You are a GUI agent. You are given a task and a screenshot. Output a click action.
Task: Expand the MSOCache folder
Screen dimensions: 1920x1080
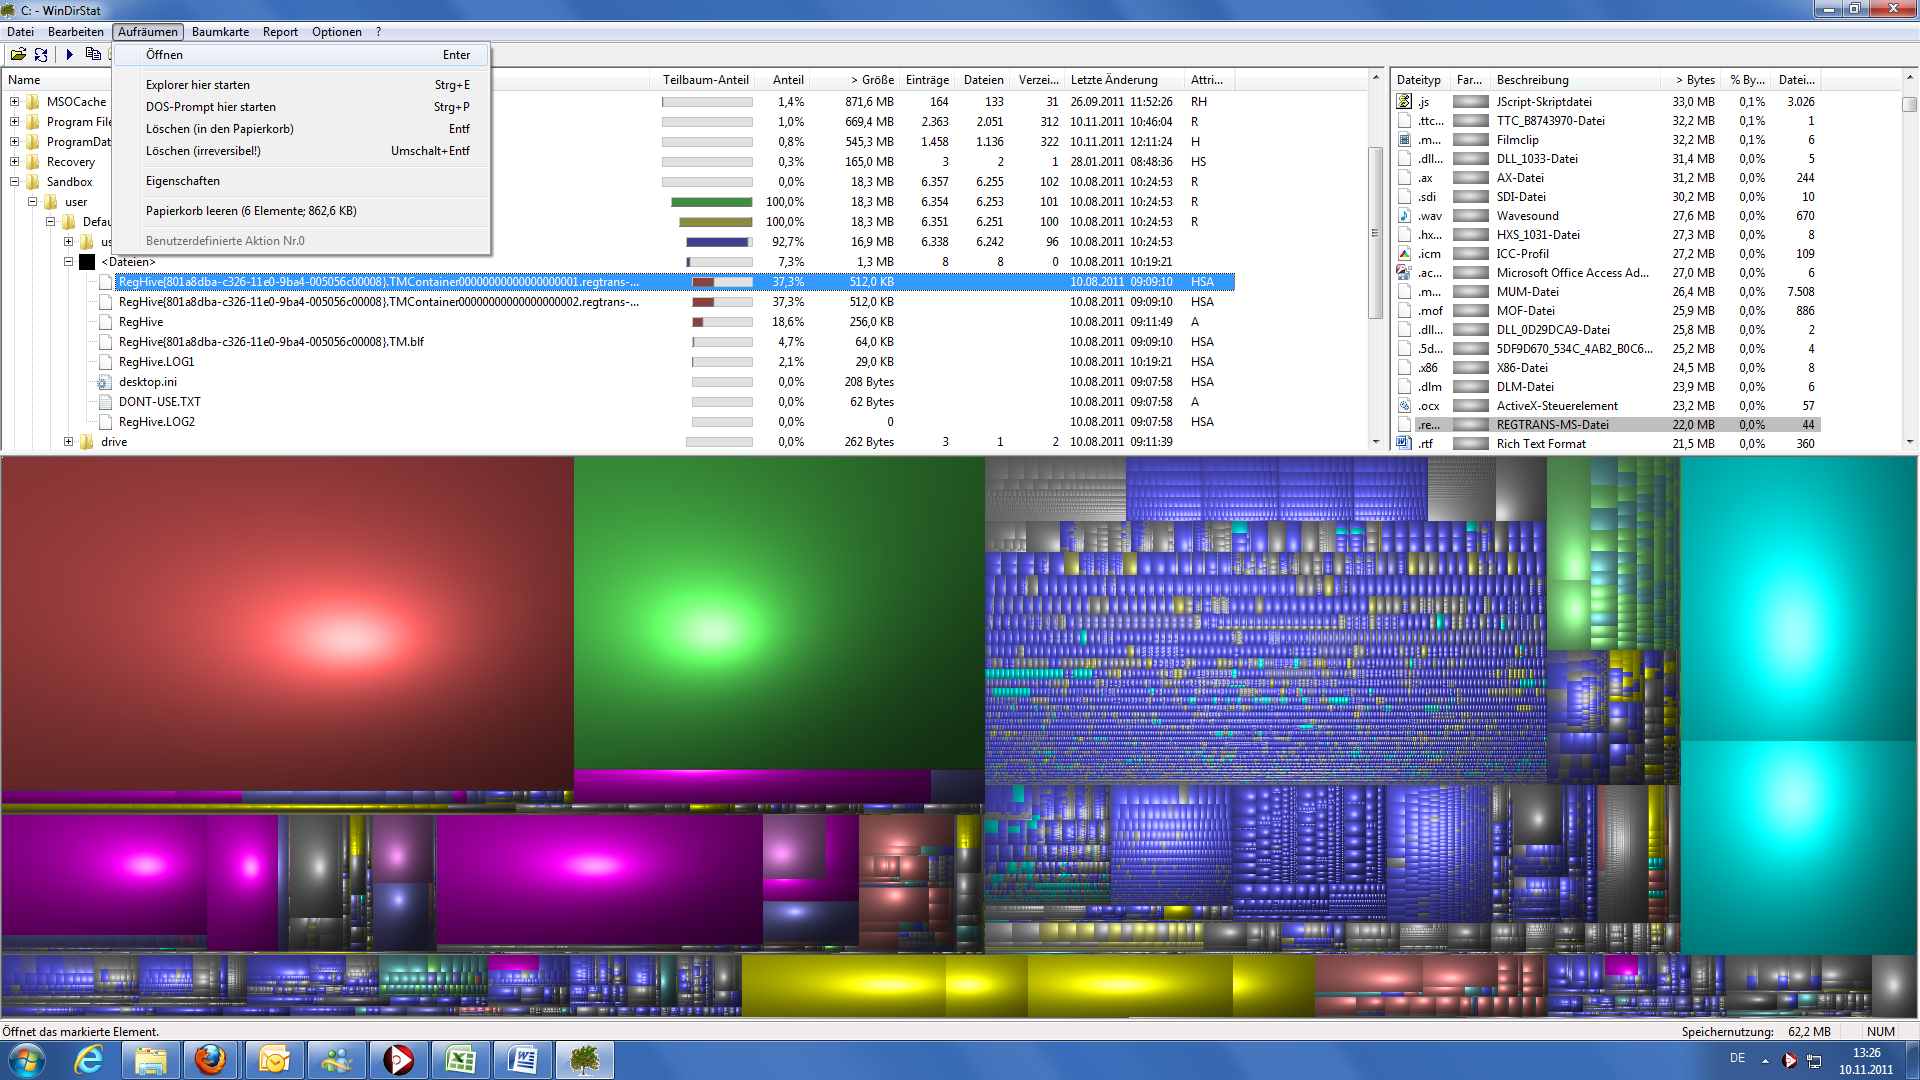tap(14, 102)
